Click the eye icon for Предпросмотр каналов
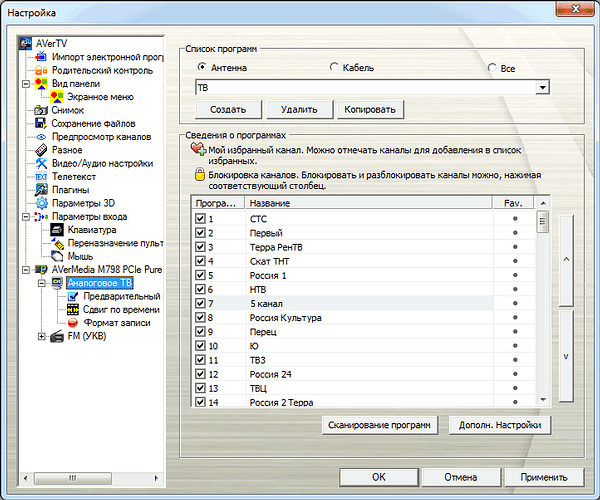The width and height of the screenshot is (600, 500). tap(41, 137)
